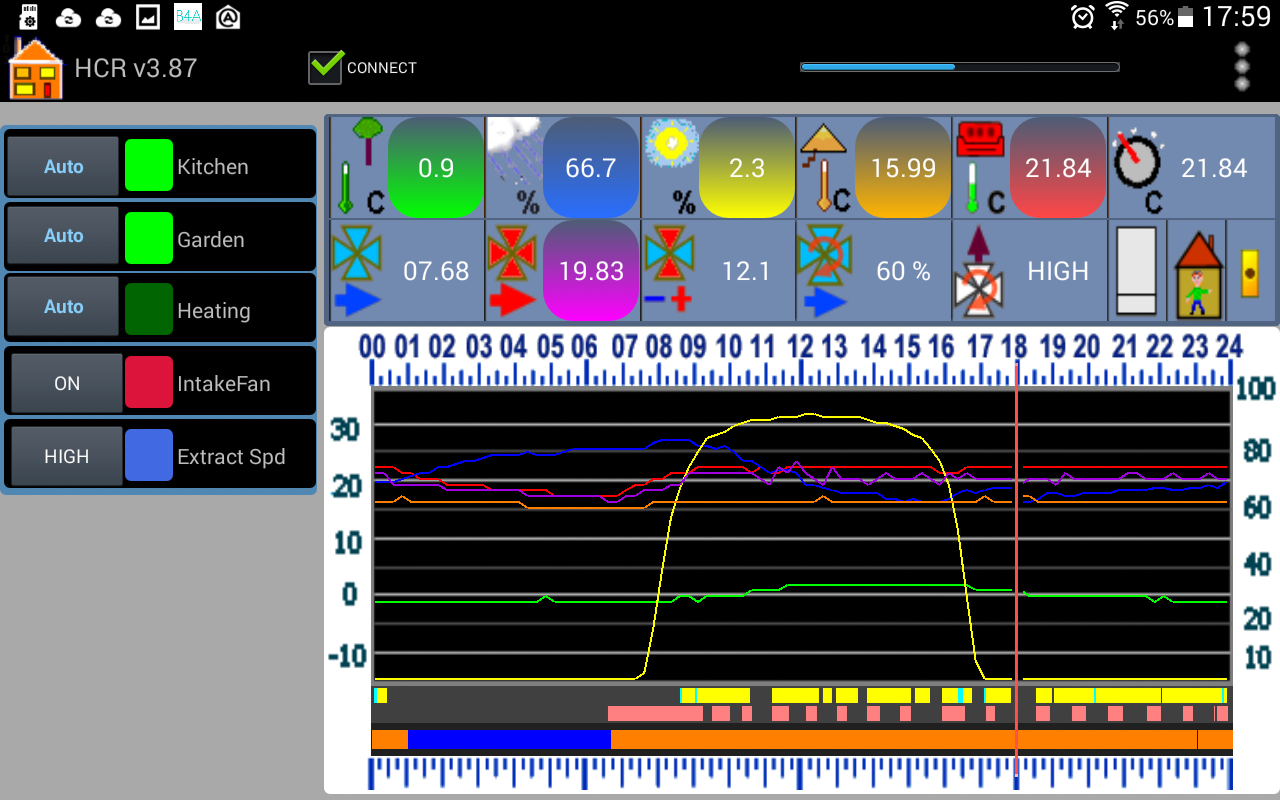The image size is (1280, 800).
Task: Open the three-dot overflow menu
Action: pyautogui.click(x=1242, y=67)
